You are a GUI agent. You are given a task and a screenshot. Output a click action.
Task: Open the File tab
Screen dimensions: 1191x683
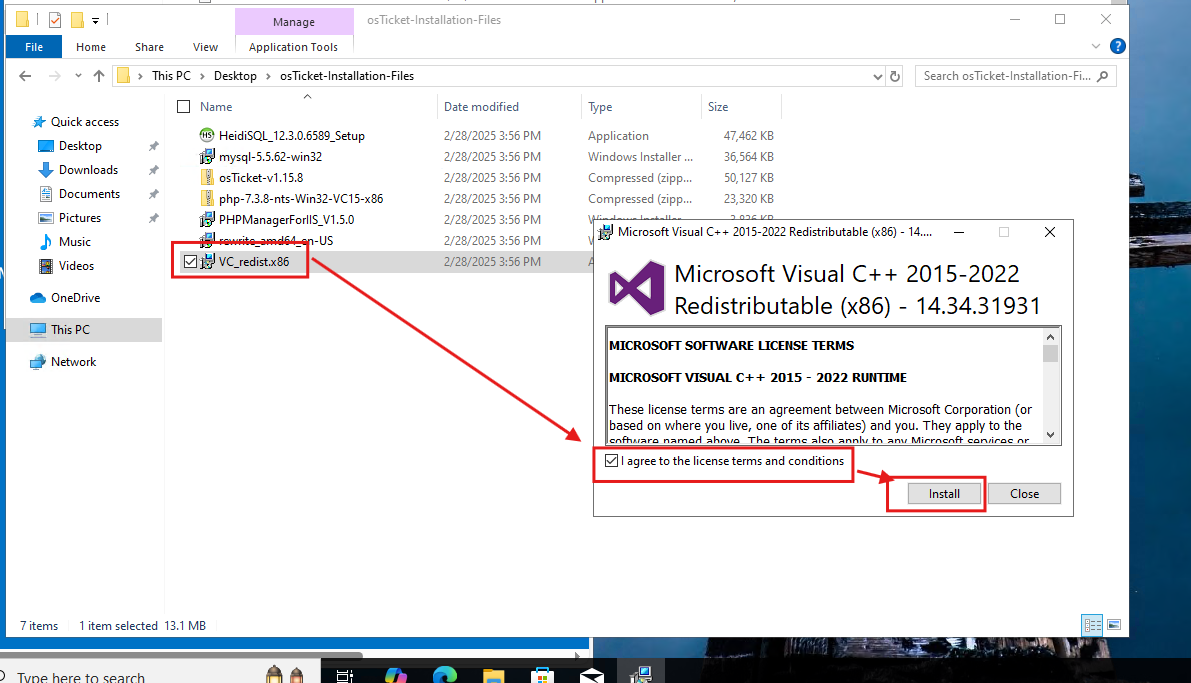pos(33,47)
